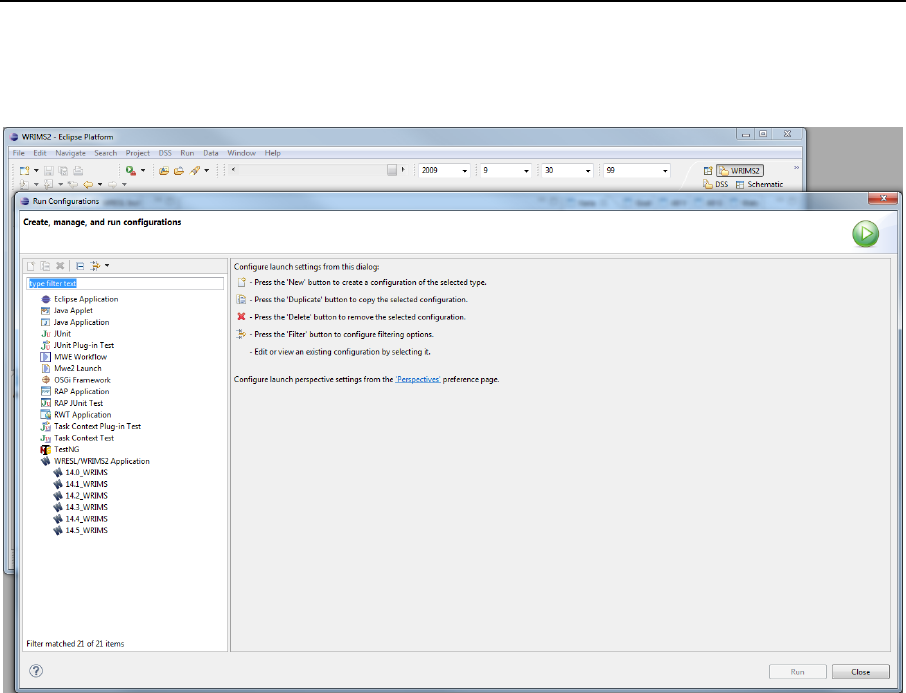Click the Open Perspective icon beside WRIMS2

pos(708,171)
